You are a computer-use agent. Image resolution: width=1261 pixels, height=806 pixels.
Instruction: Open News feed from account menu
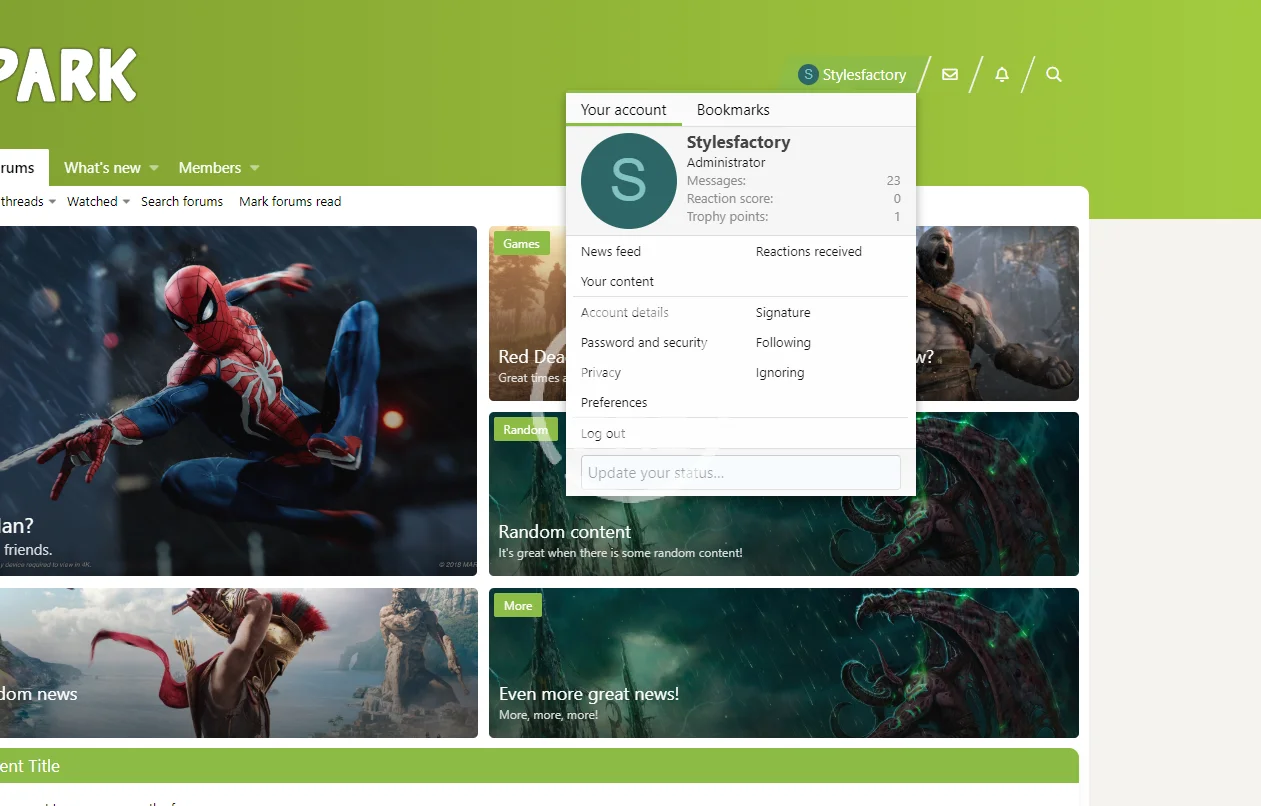[611, 252]
